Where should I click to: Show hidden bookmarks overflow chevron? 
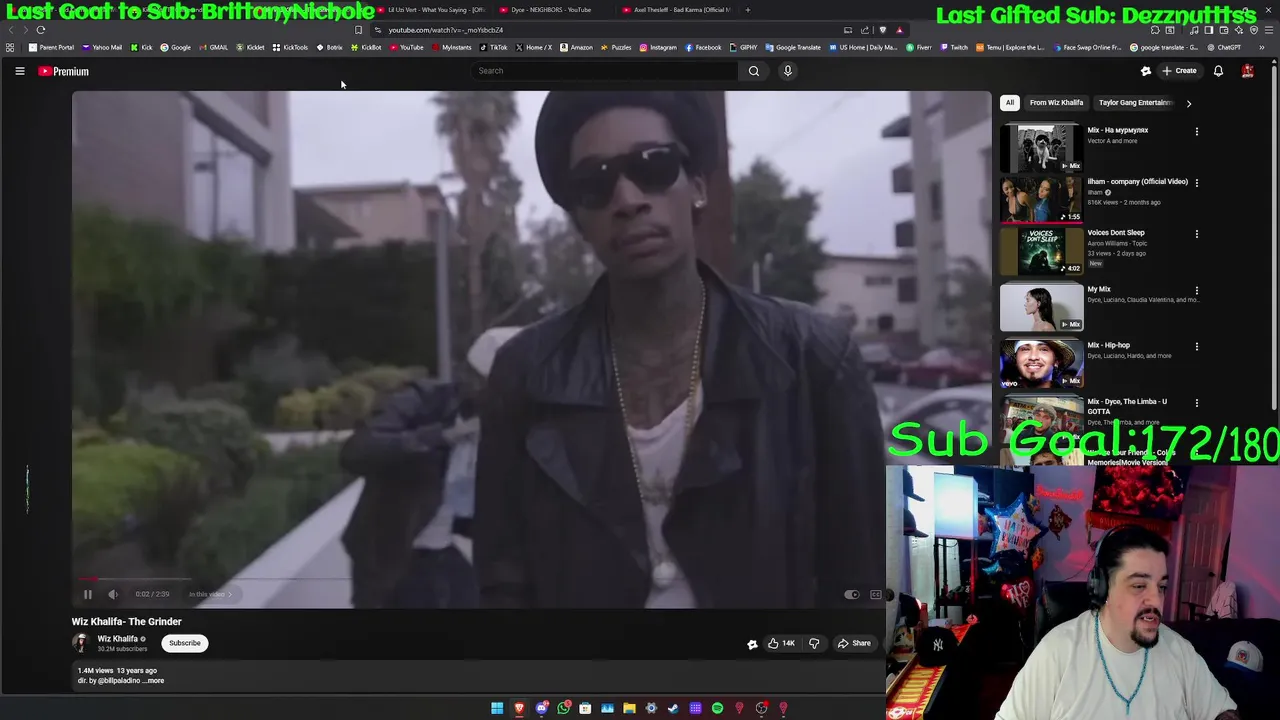pyautogui.click(x=1262, y=47)
